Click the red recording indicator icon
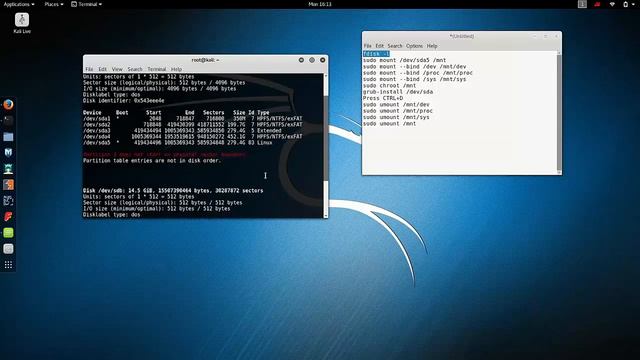The width and height of the screenshot is (640, 360). tap(597, 4)
